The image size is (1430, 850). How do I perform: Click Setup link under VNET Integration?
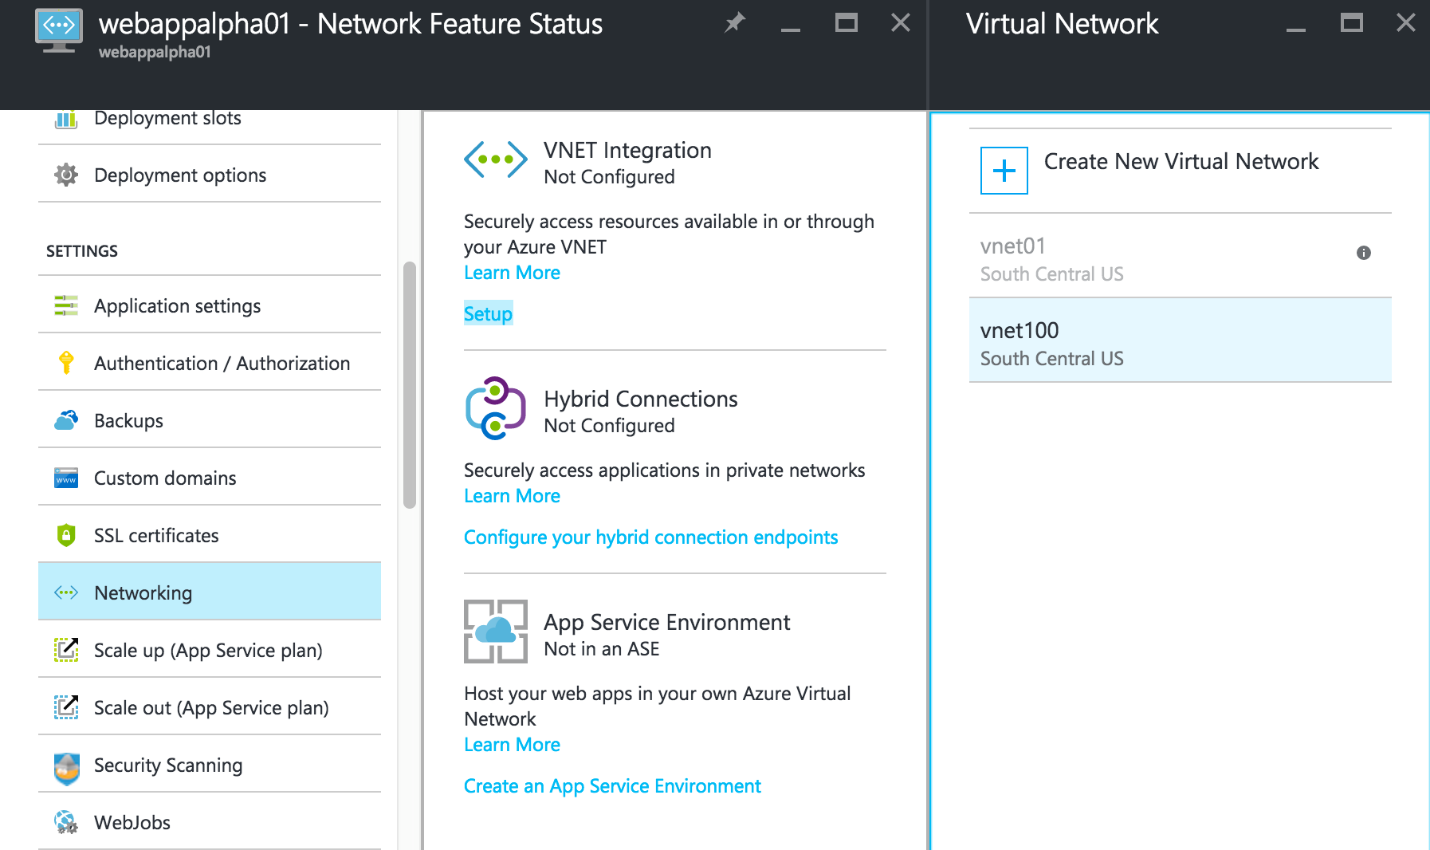488,314
